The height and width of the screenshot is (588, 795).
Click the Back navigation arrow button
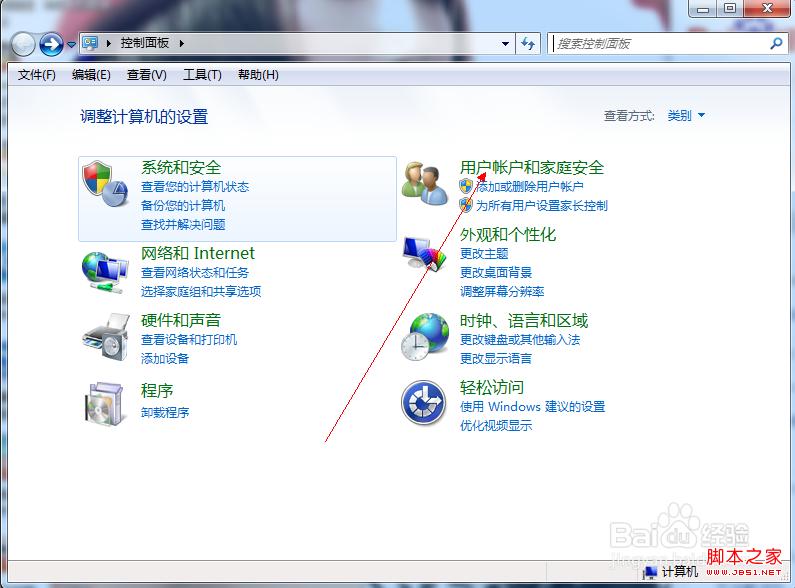tap(22, 44)
